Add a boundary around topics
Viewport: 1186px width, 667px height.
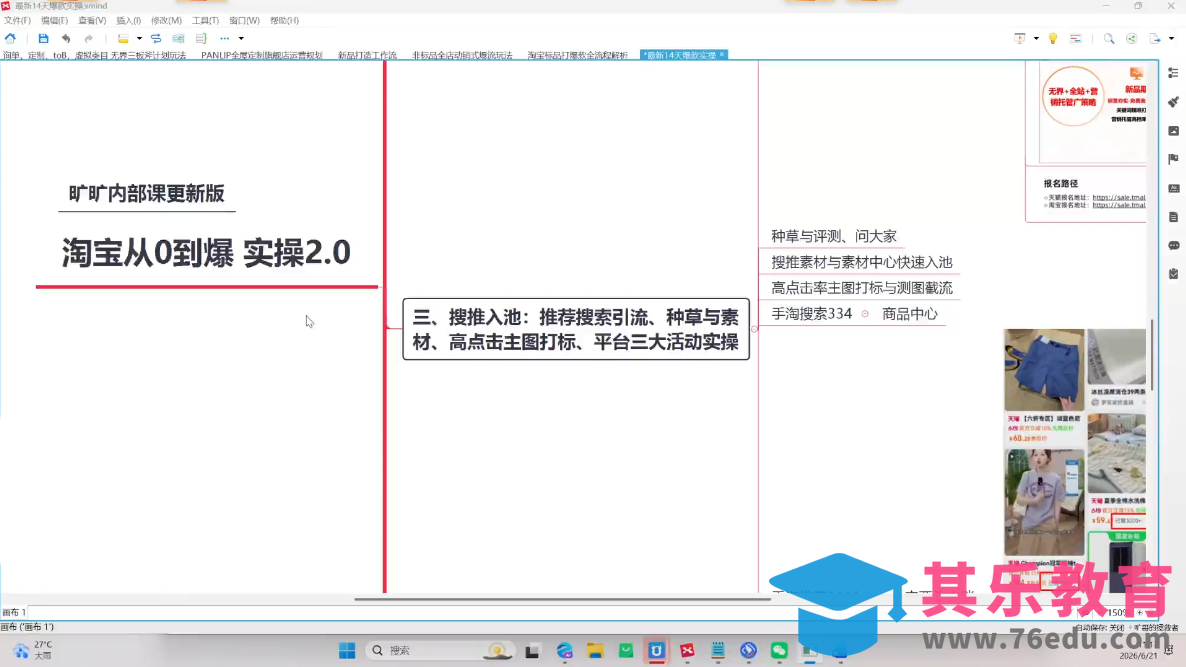coord(179,38)
